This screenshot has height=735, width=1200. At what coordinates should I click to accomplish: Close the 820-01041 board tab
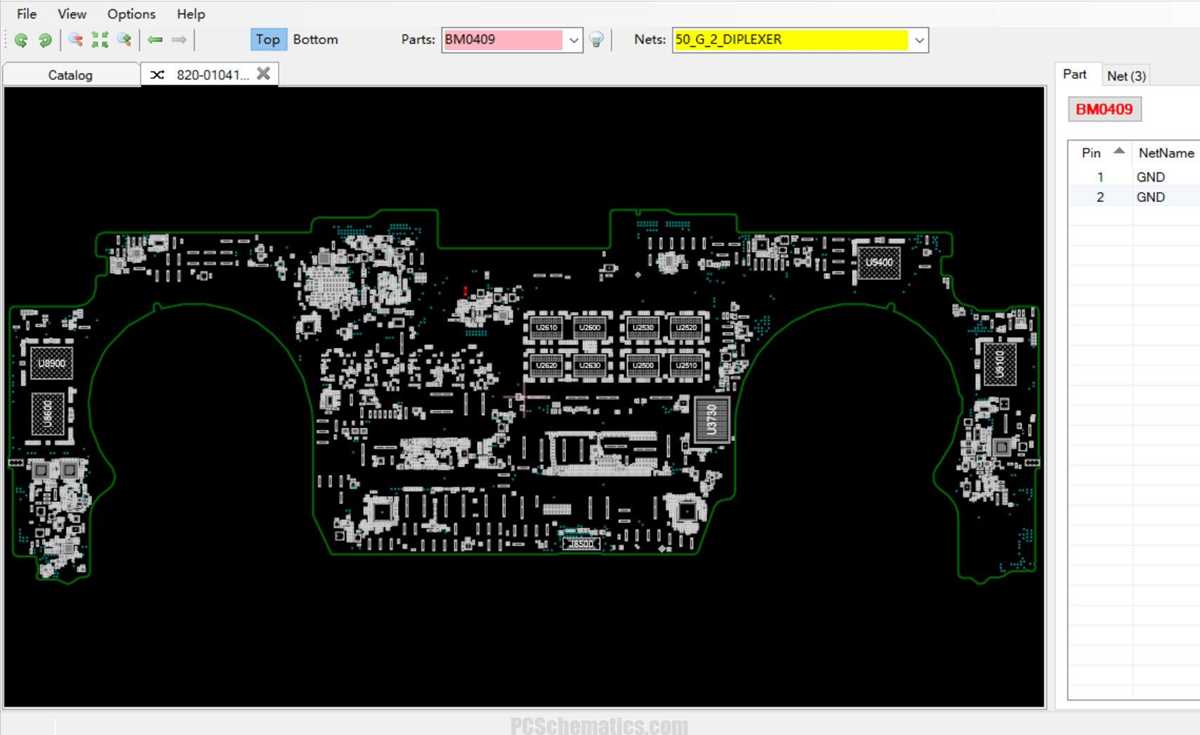click(263, 73)
